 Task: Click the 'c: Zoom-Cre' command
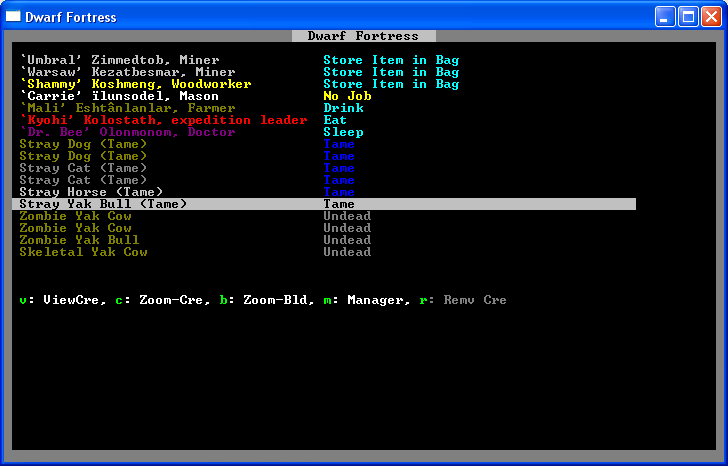(x=163, y=300)
